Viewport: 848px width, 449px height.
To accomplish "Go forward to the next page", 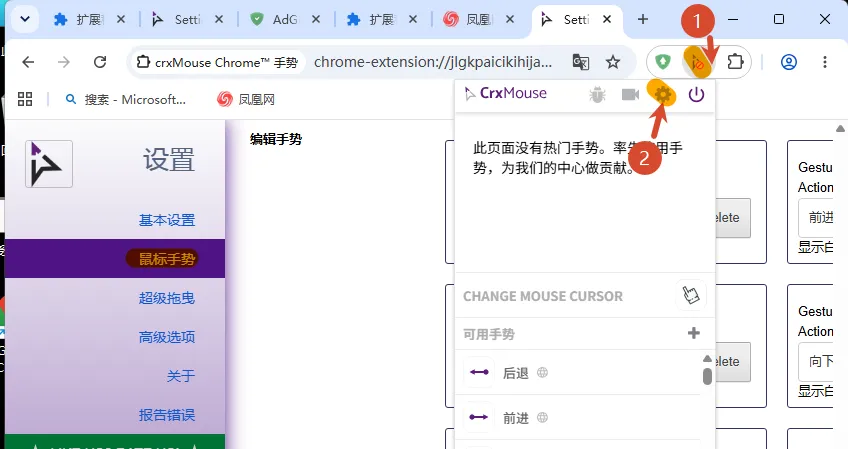I will pos(64,62).
